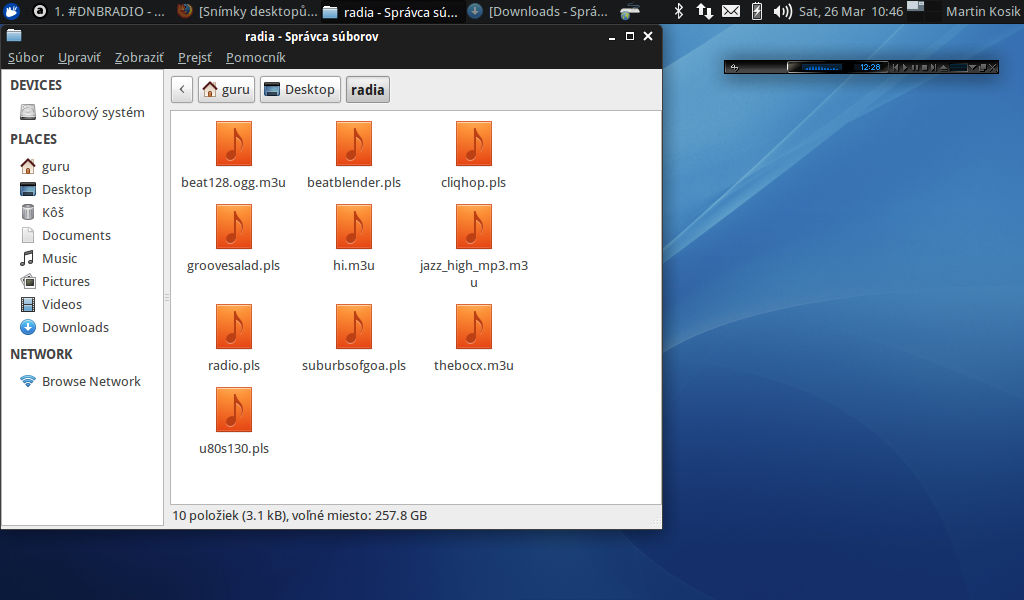This screenshot has height=600, width=1024.
Task: Open the Pomocník menu
Action: tap(255, 57)
